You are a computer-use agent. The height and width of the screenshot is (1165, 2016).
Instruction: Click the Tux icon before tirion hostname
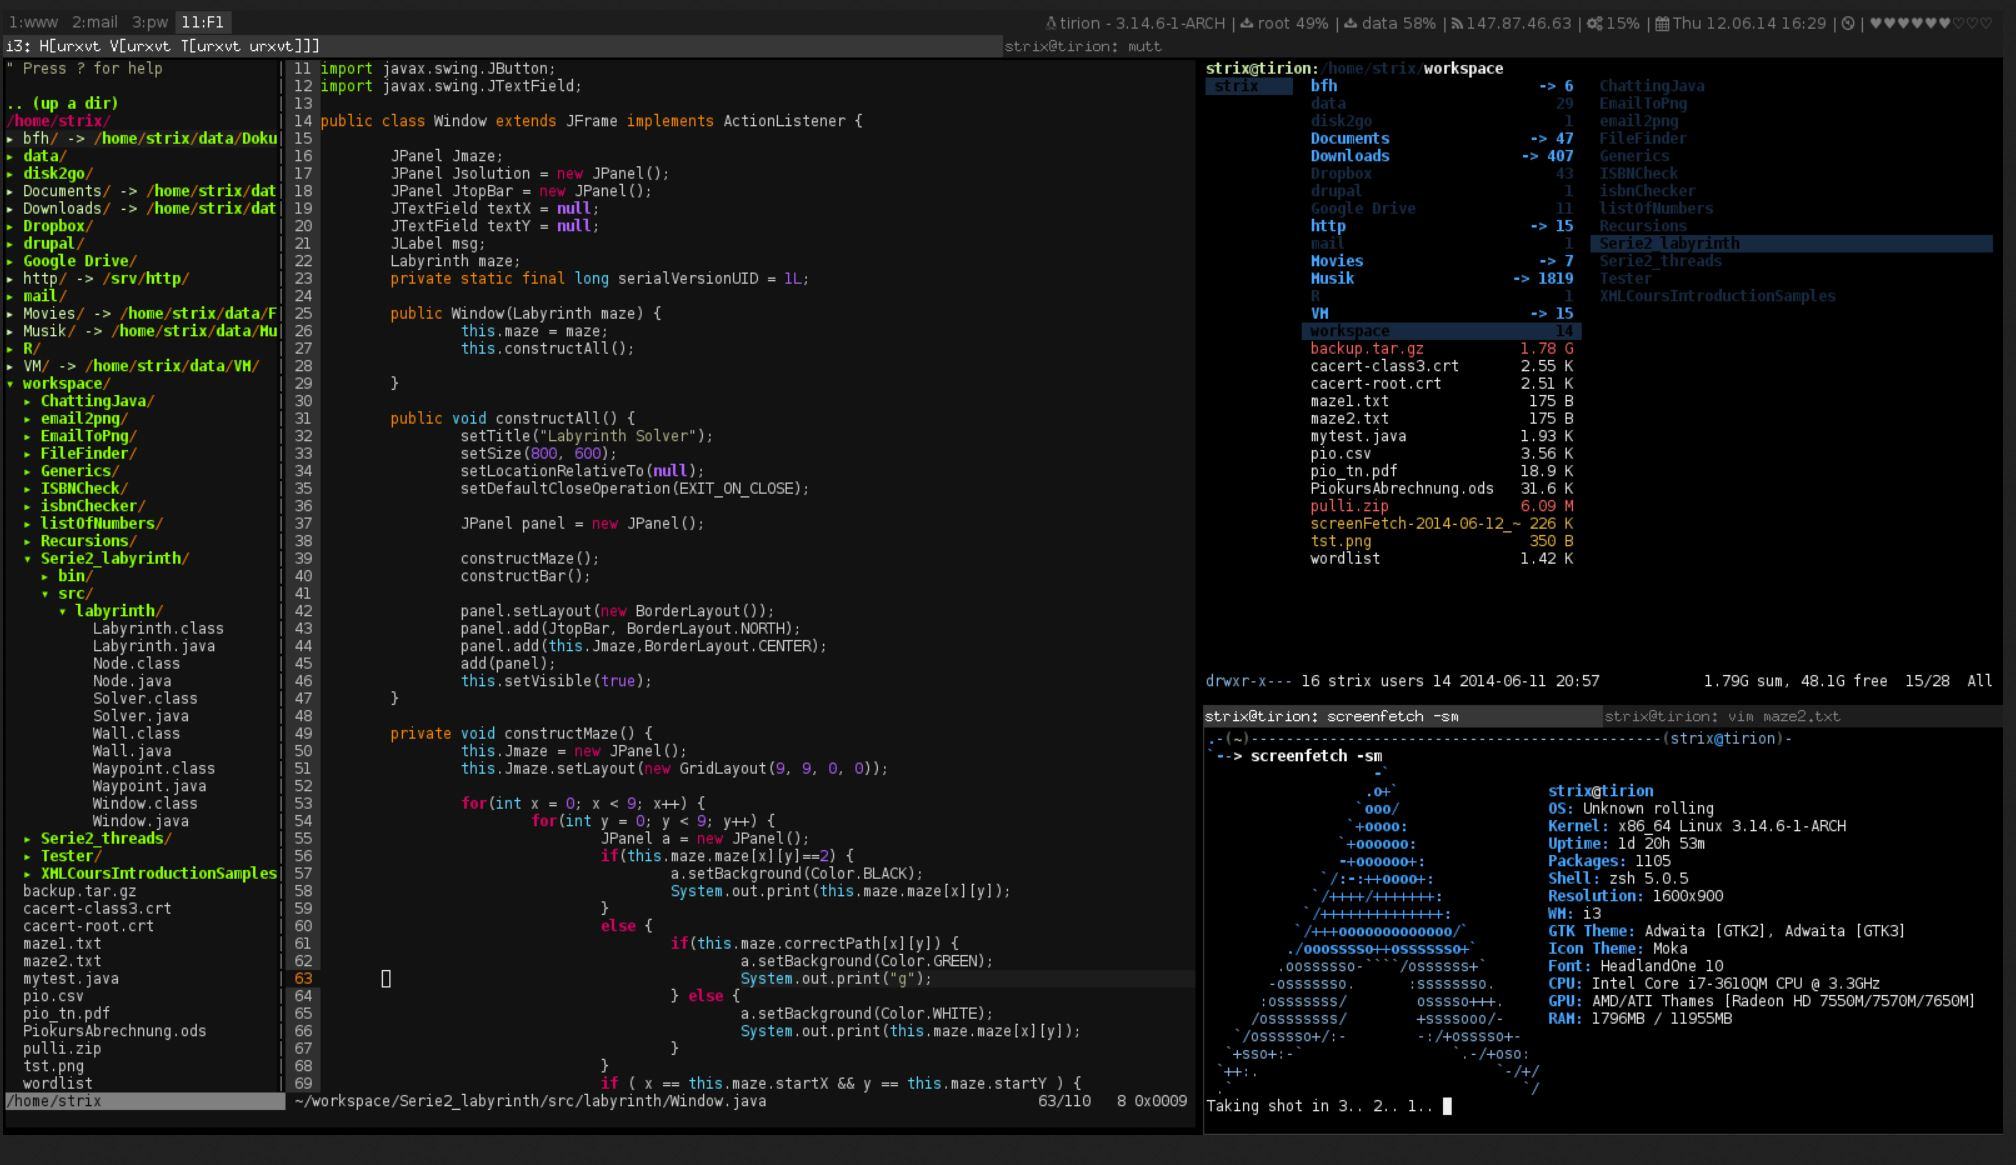tap(1051, 23)
